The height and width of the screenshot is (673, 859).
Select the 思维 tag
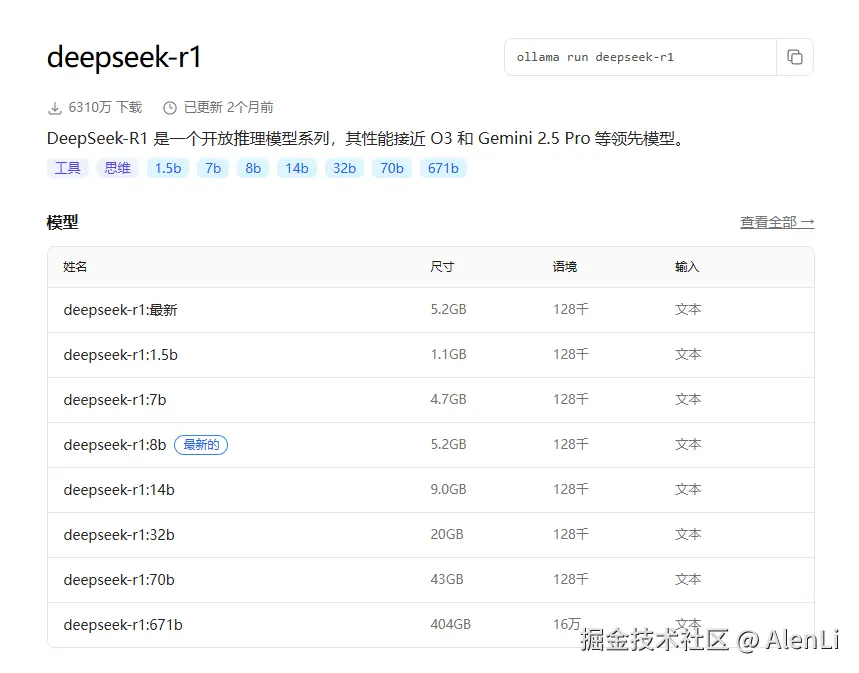(118, 168)
